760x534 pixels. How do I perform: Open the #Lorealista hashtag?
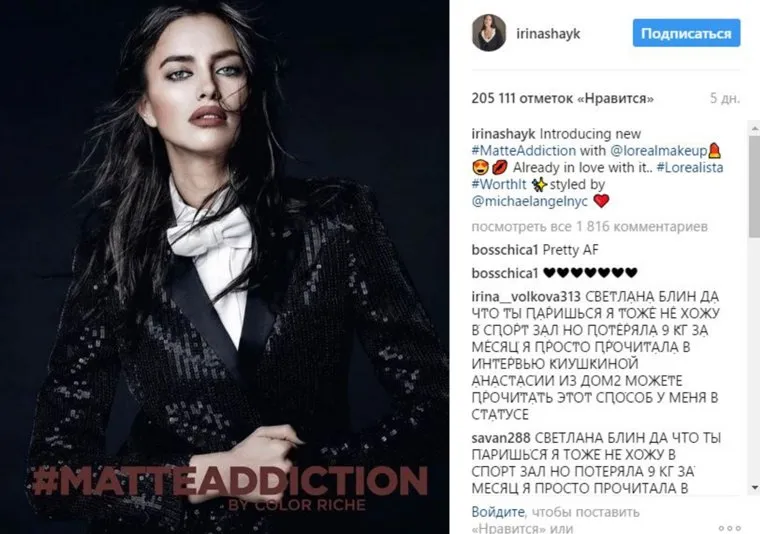click(690, 168)
